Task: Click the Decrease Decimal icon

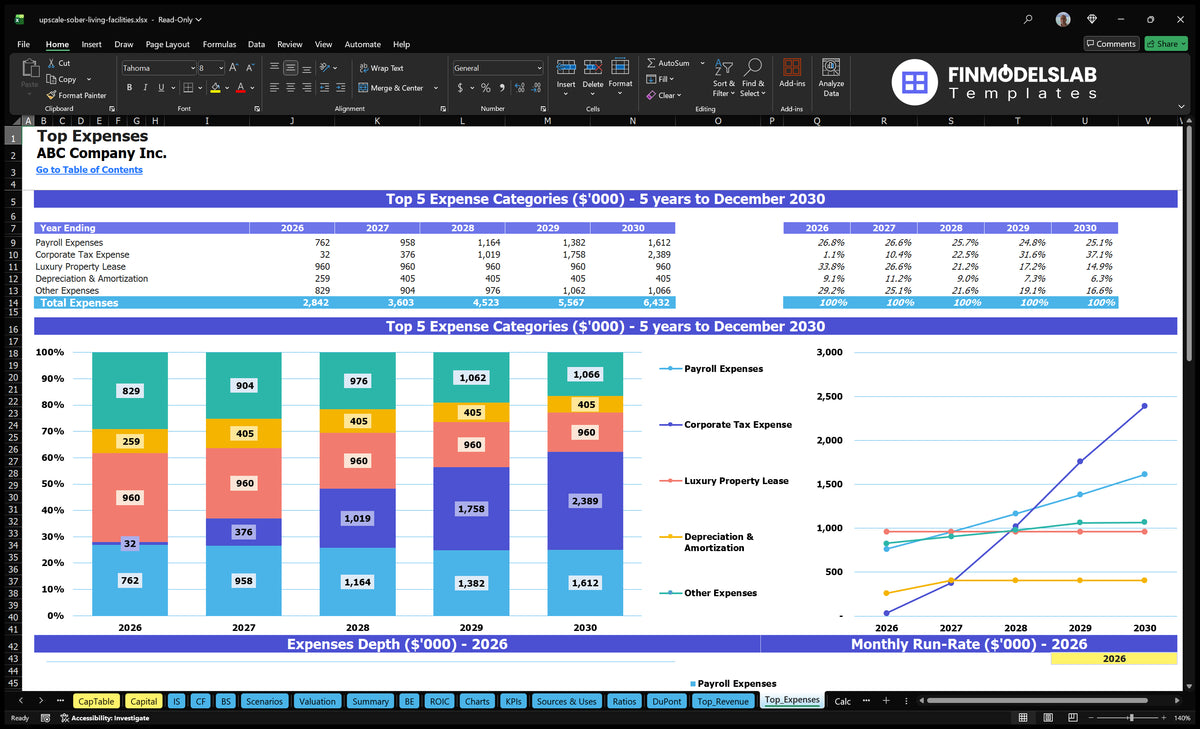Action: [x=535, y=88]
